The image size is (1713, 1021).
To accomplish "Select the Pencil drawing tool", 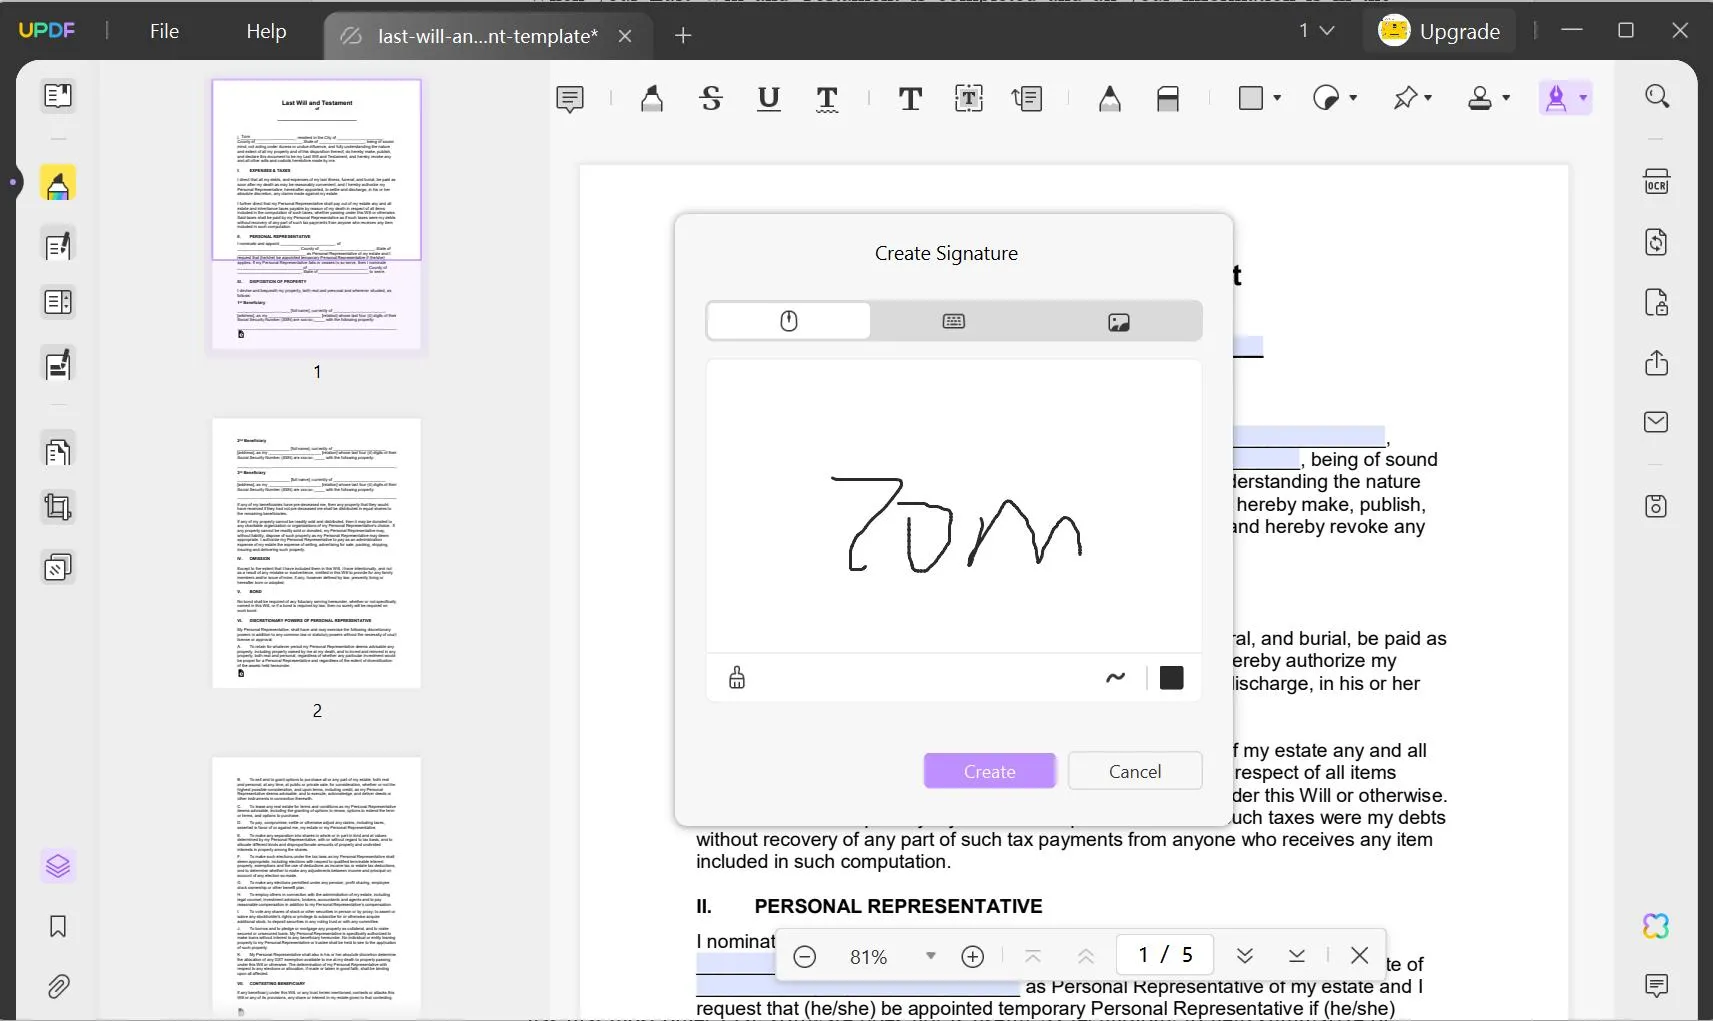I will 1109,98.
